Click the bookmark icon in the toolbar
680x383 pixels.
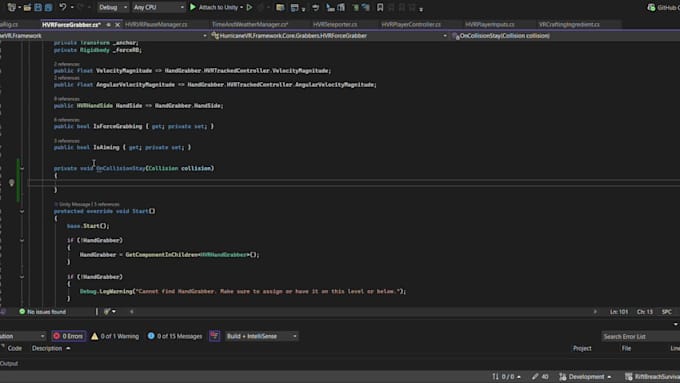(x=380, y=7)
